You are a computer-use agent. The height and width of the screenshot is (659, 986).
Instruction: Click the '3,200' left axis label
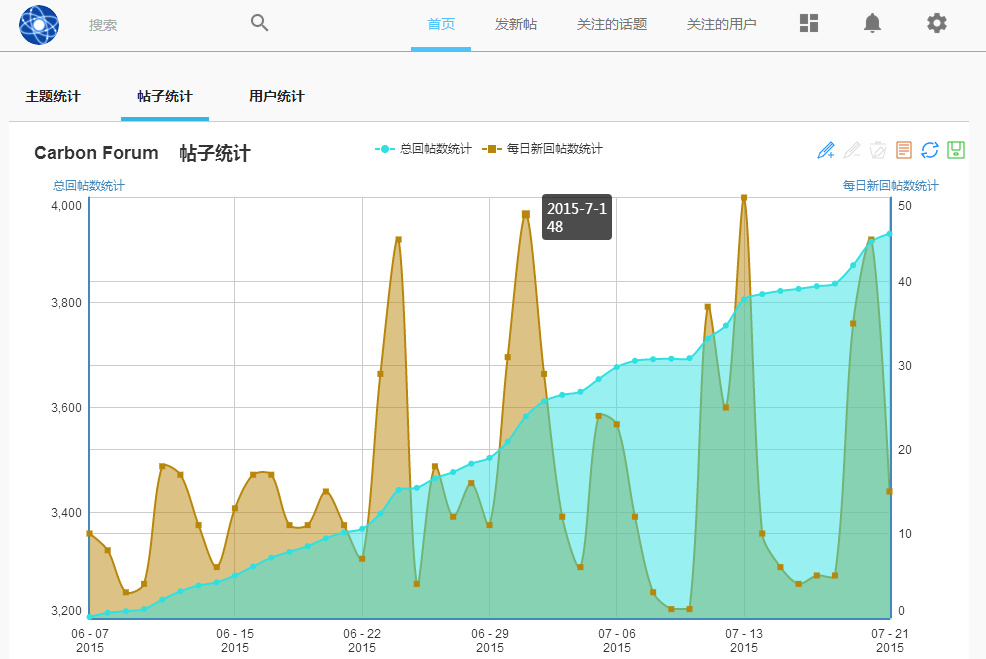(67, 611)
